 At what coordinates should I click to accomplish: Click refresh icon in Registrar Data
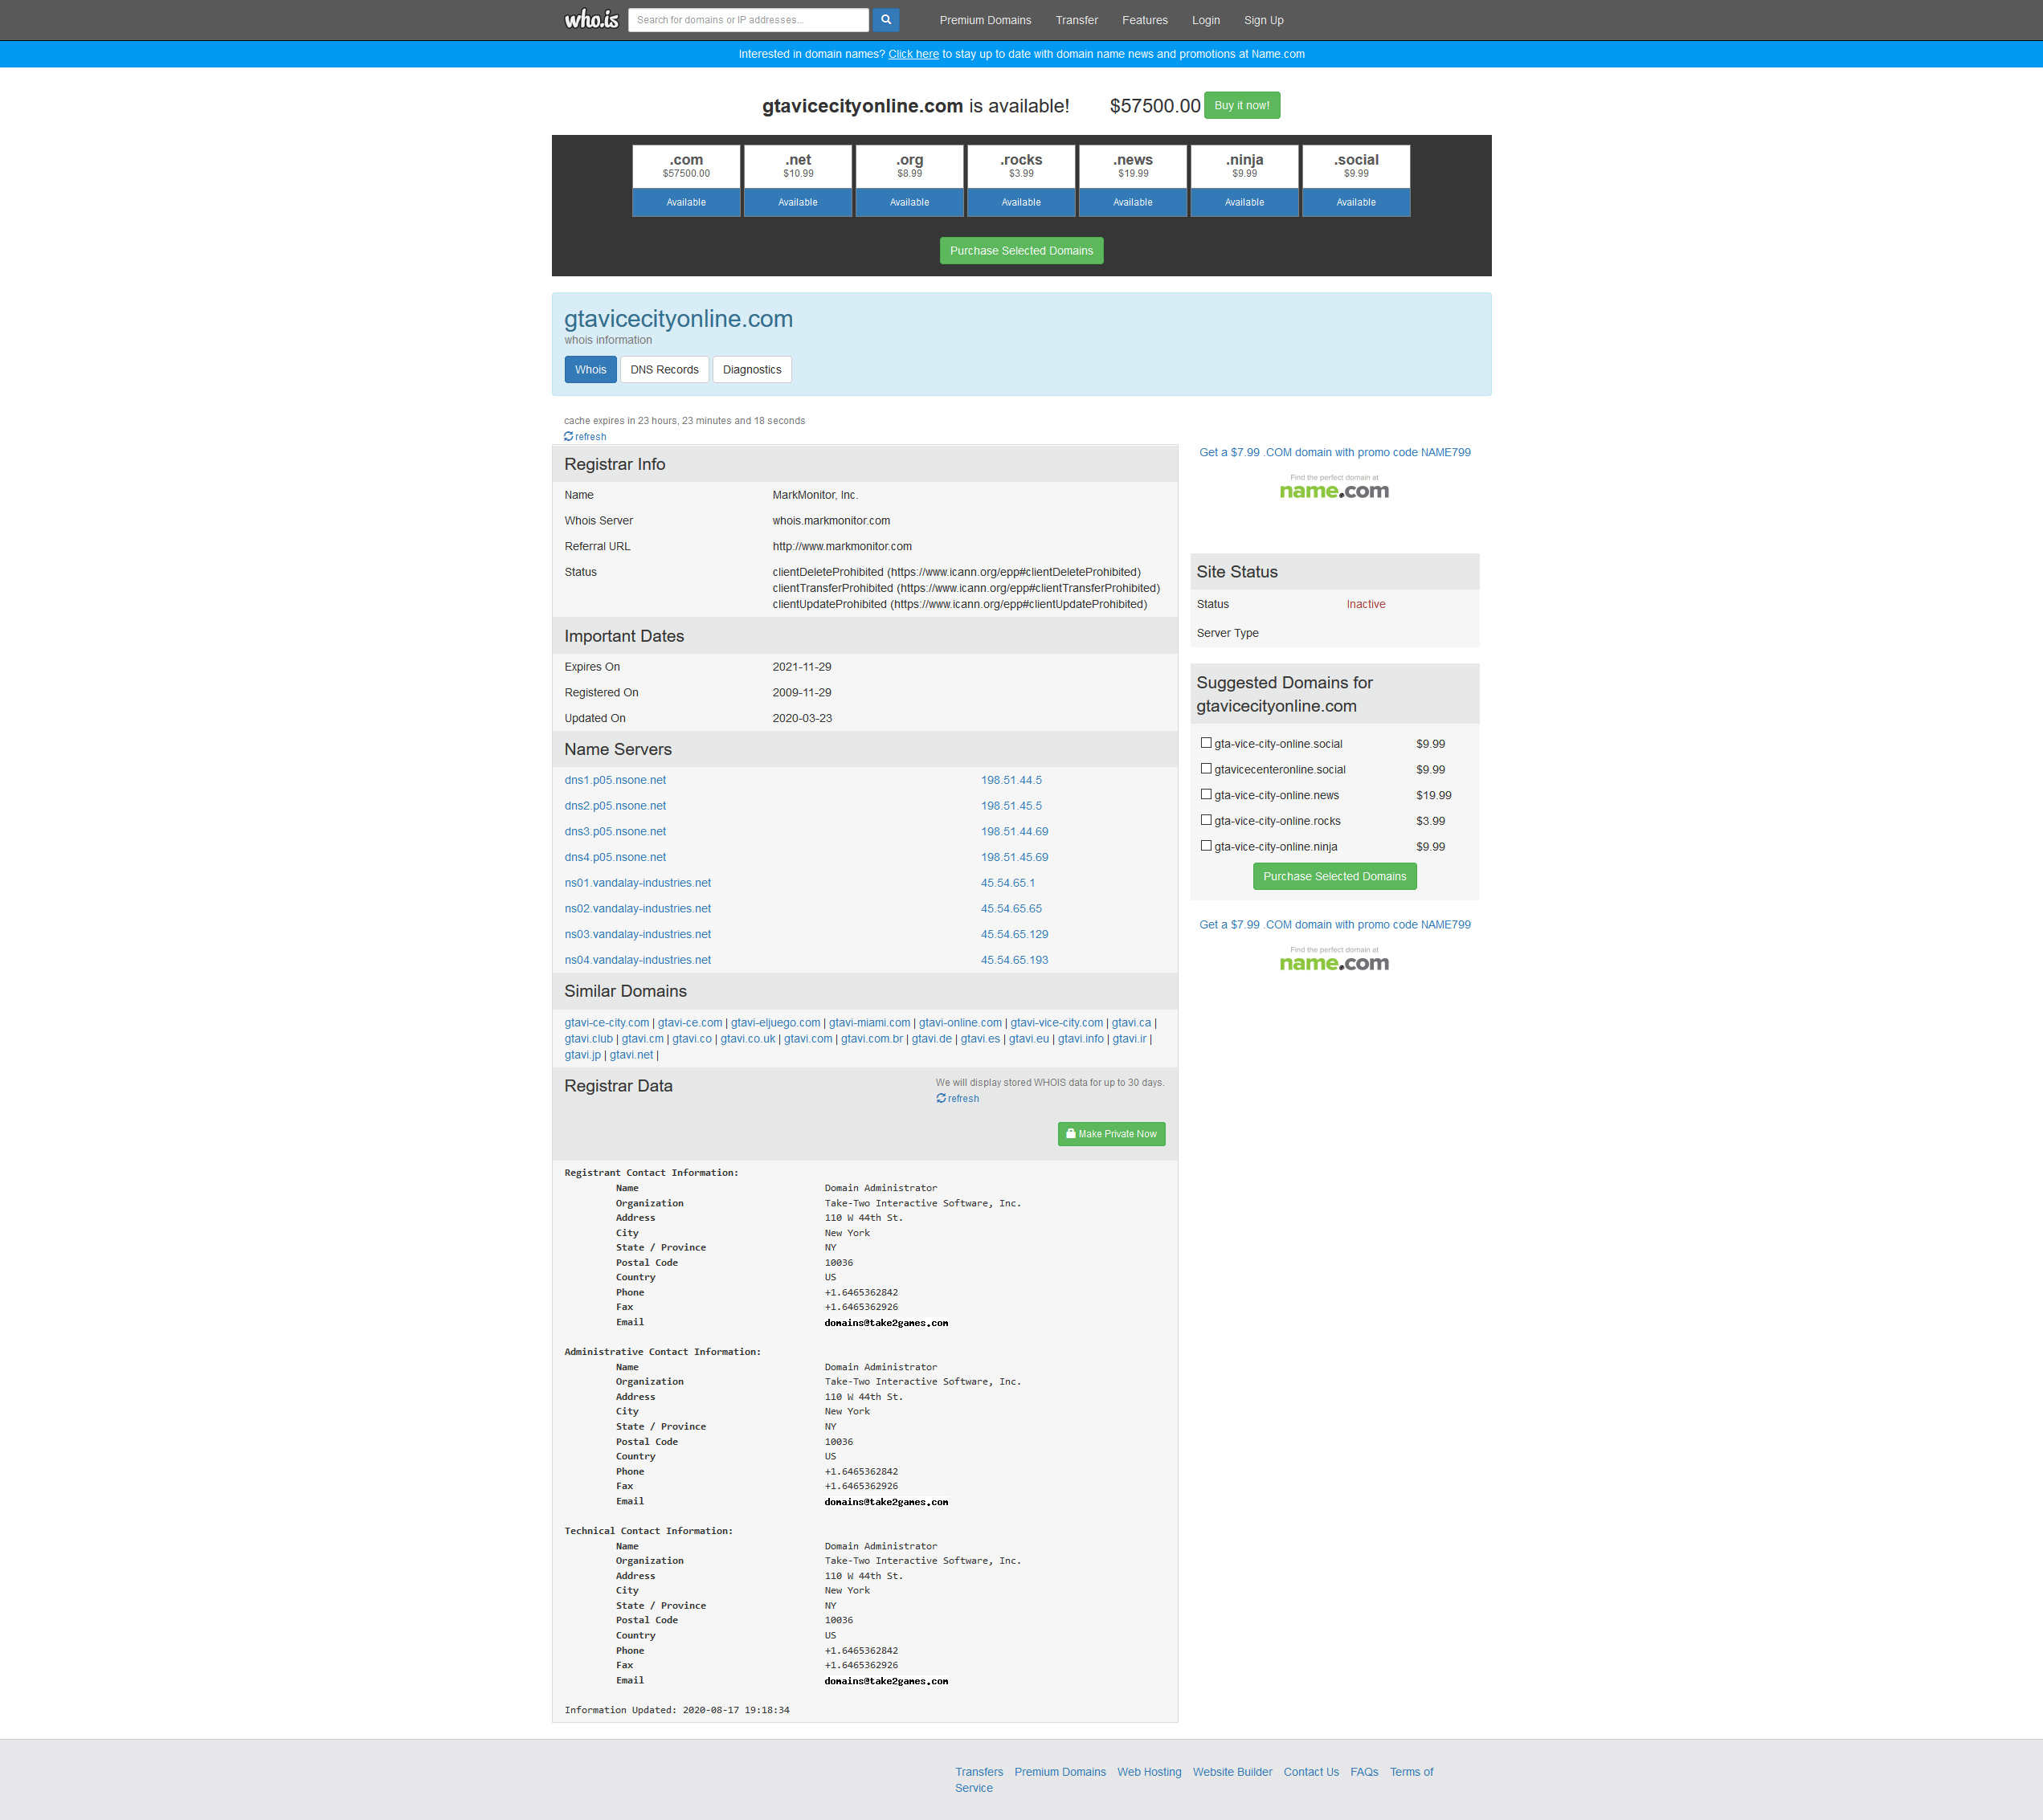(x=941, y=1099)
